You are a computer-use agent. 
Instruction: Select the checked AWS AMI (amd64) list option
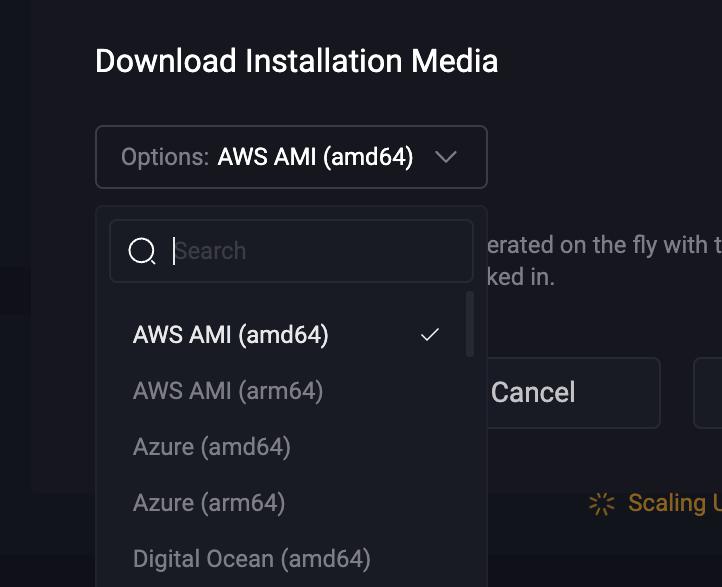pyautogui.click(x=286, y=335)
